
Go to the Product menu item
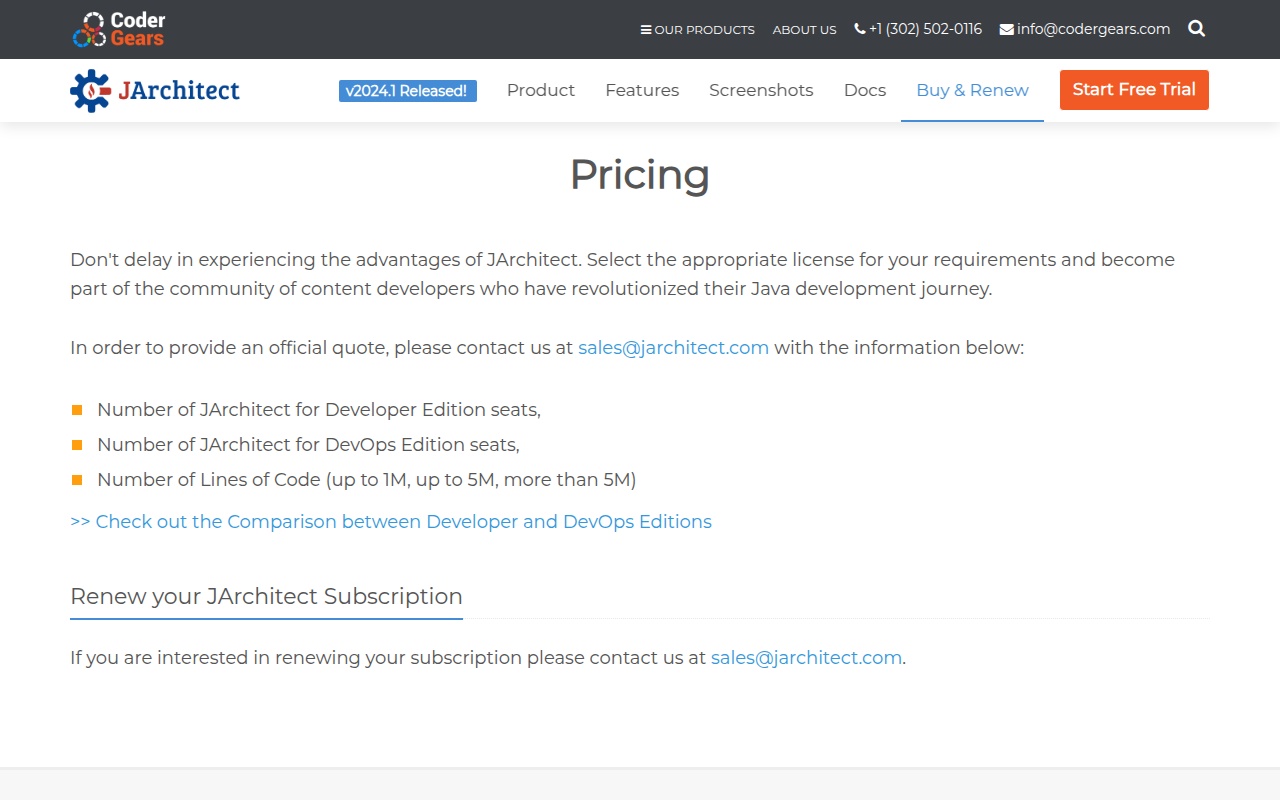[x=540, y=90]
